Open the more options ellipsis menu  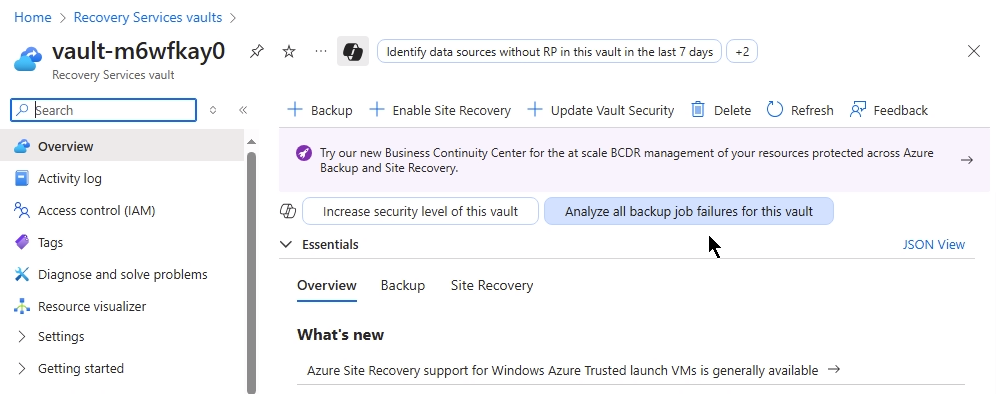321,51
